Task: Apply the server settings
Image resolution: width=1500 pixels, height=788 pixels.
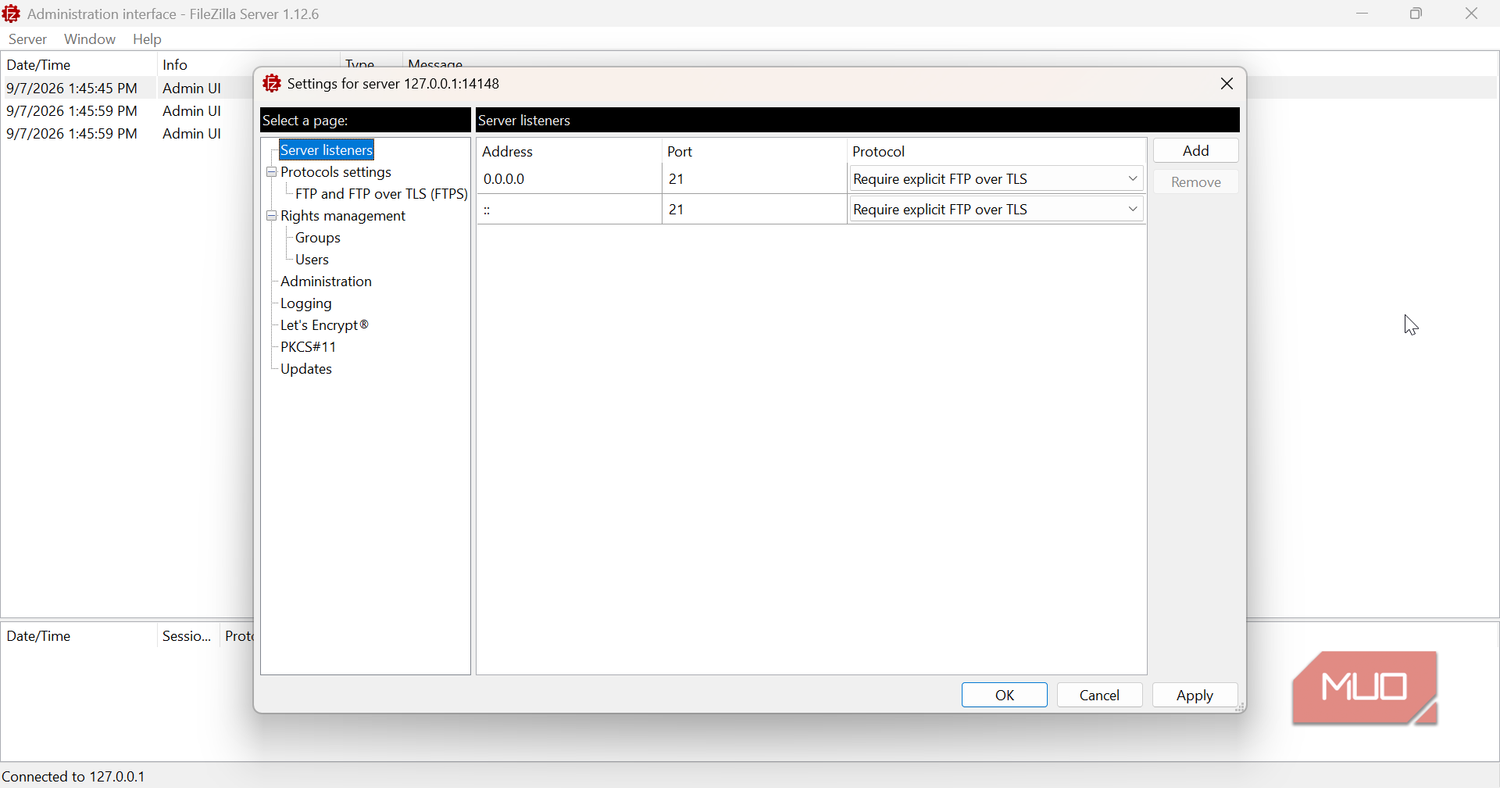Action: (x=1195, y=695)
